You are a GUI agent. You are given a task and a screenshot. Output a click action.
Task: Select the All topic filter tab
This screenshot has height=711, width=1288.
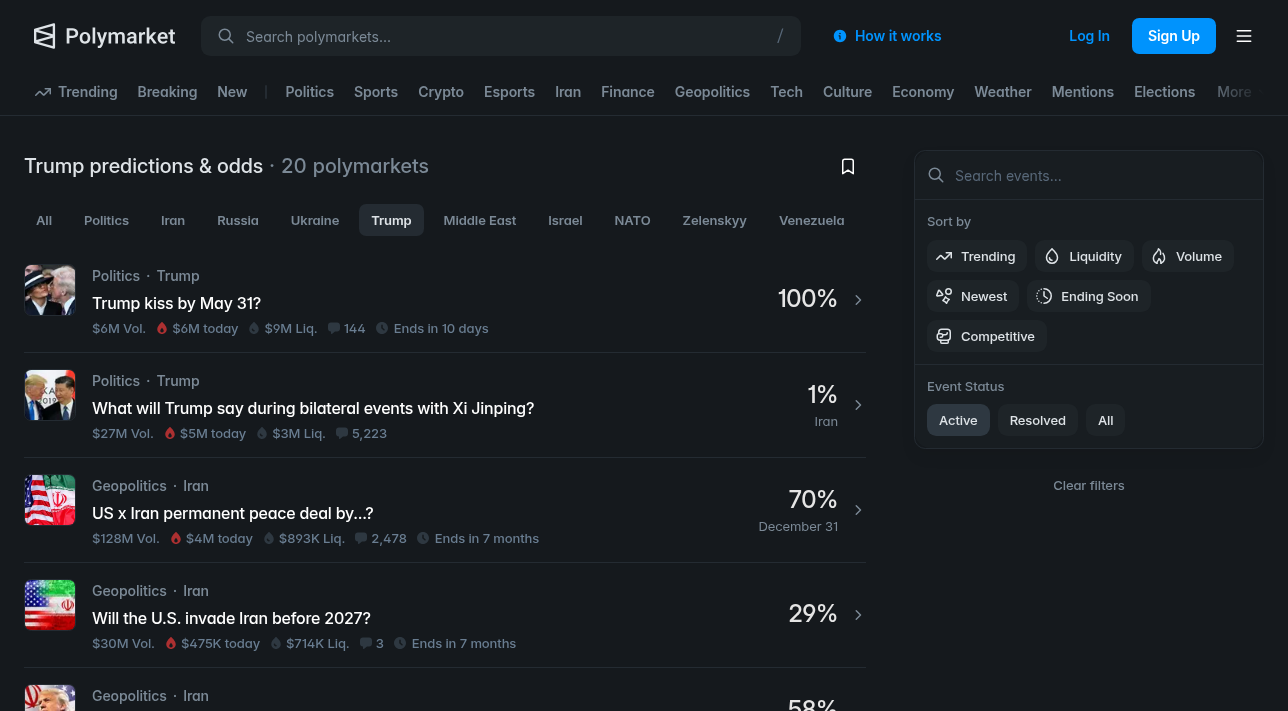pyautogui.click(x=44, y=220)
